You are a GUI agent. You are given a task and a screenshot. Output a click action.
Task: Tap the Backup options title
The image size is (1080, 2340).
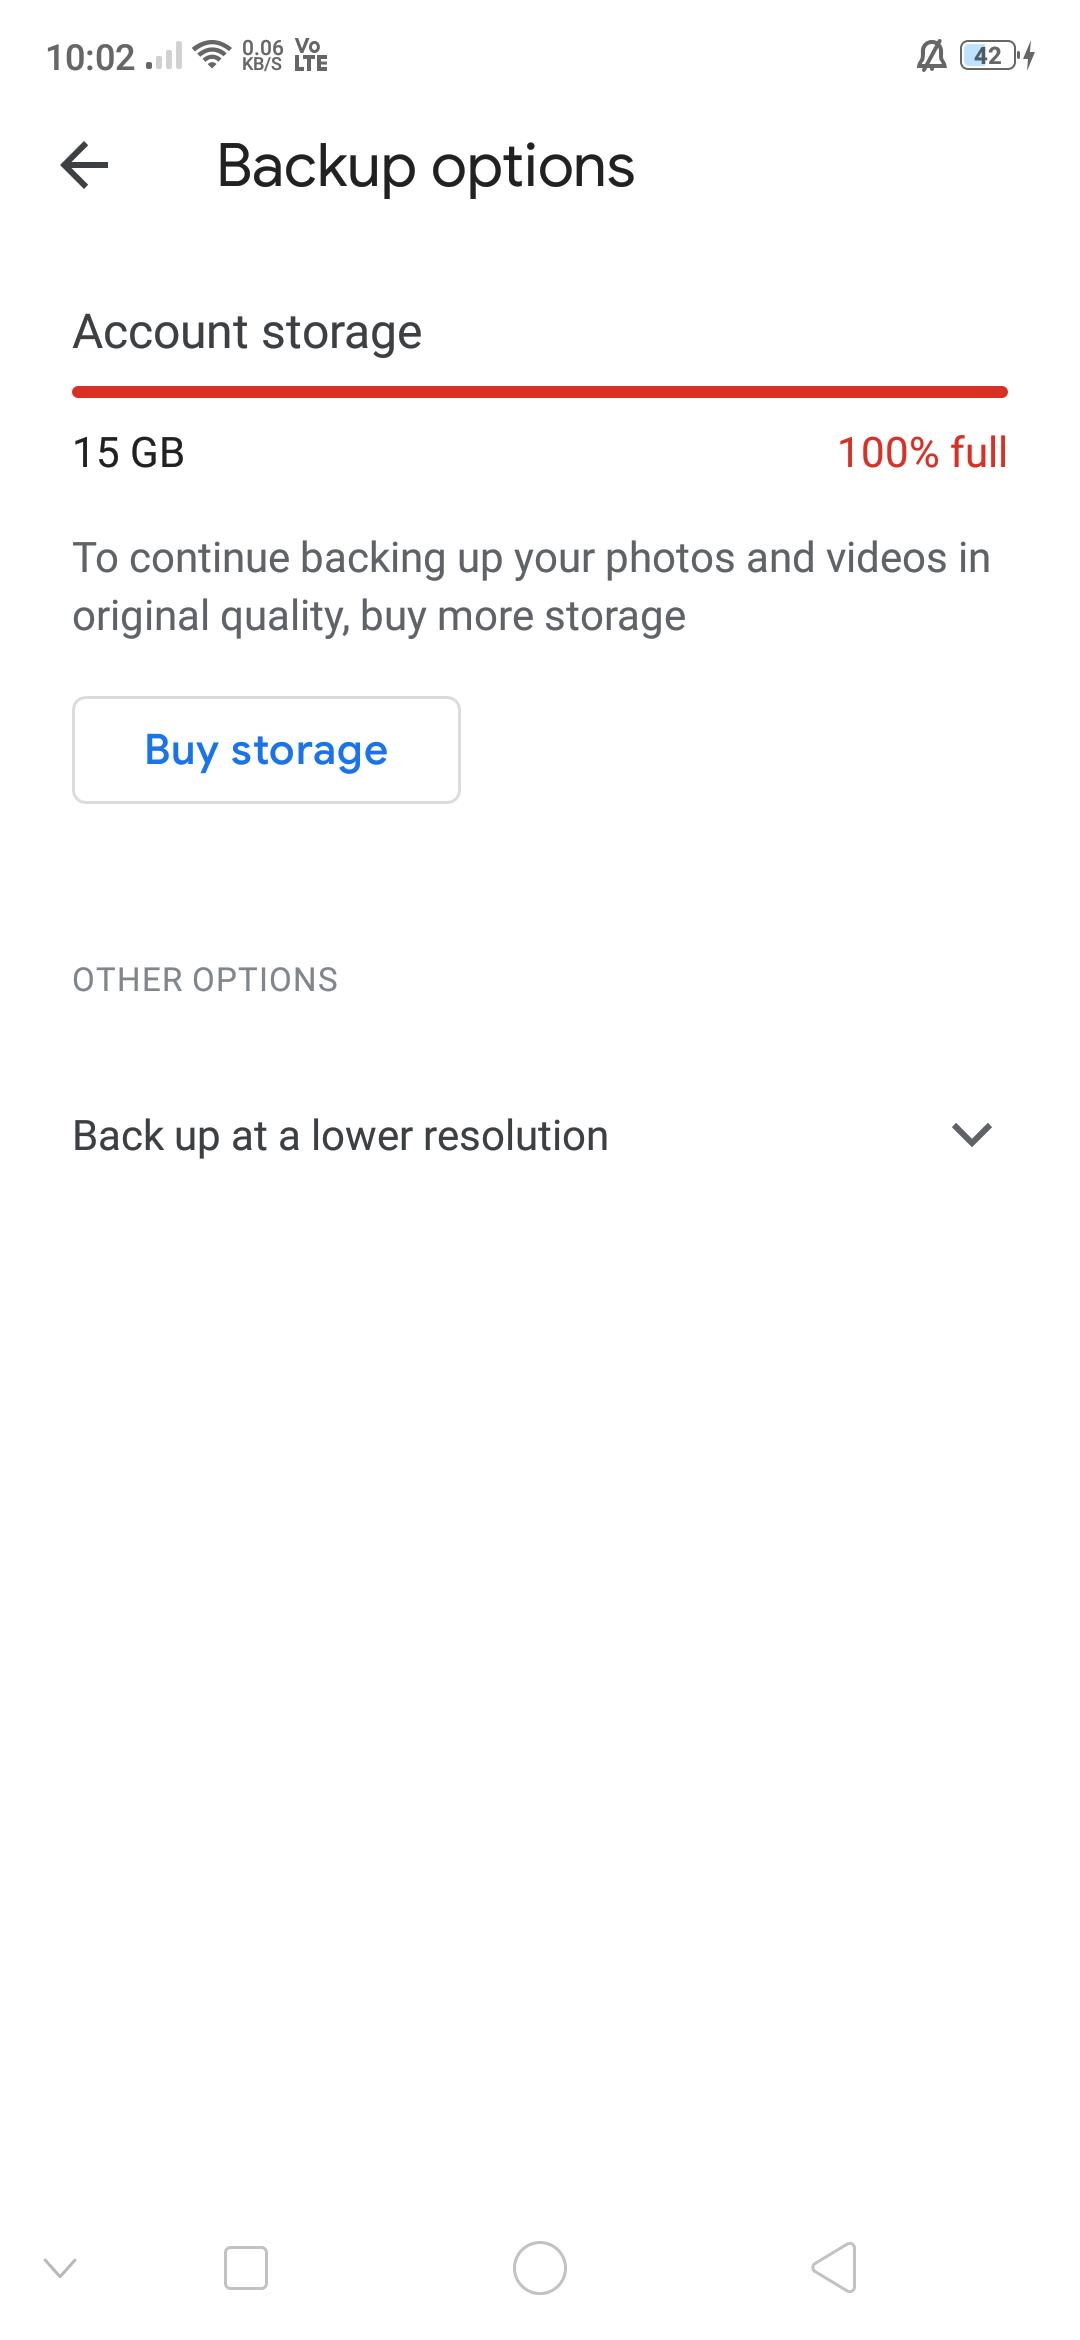pyautogui.click(x=425, y=166)
